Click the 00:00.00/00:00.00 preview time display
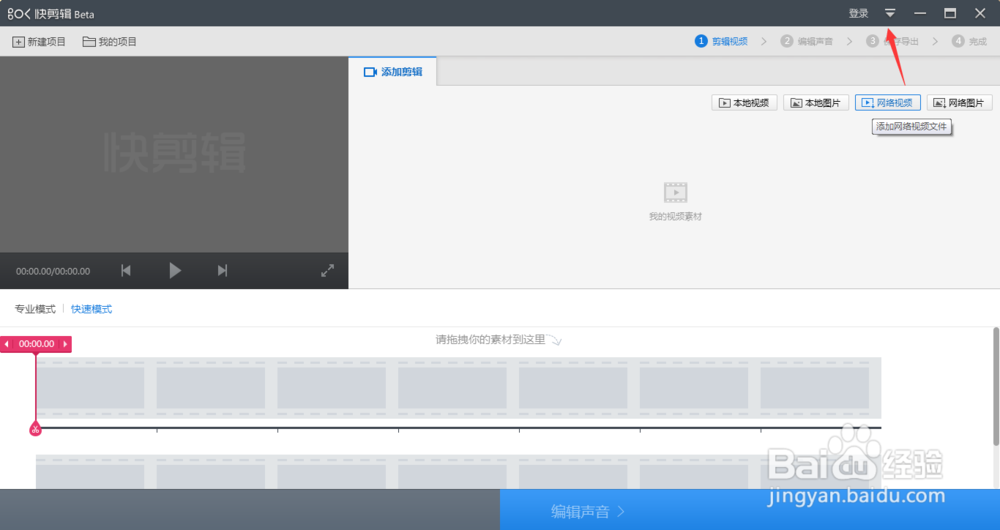 [x=53, y=271]
